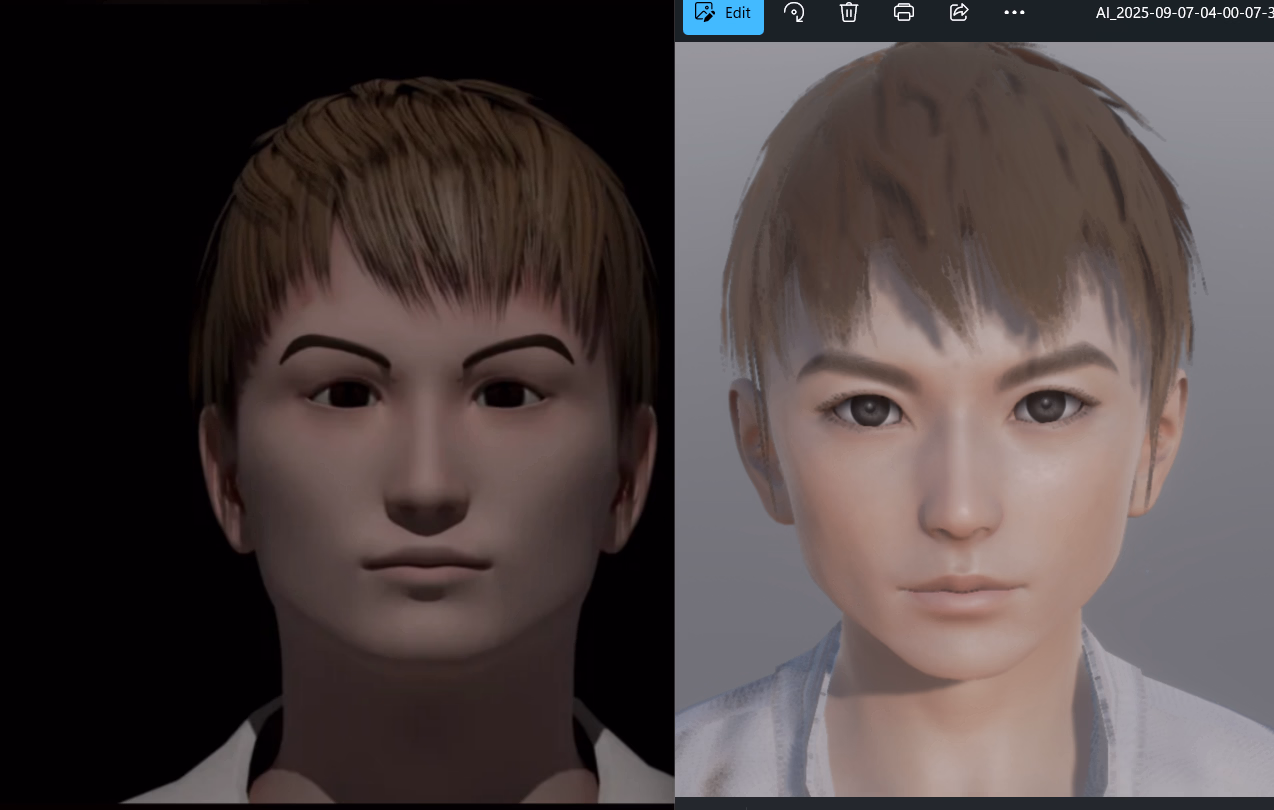The height and width of the screenshot is (810, 1274).
Task: Rotate the image using the rotate icon
Action: 794,13
